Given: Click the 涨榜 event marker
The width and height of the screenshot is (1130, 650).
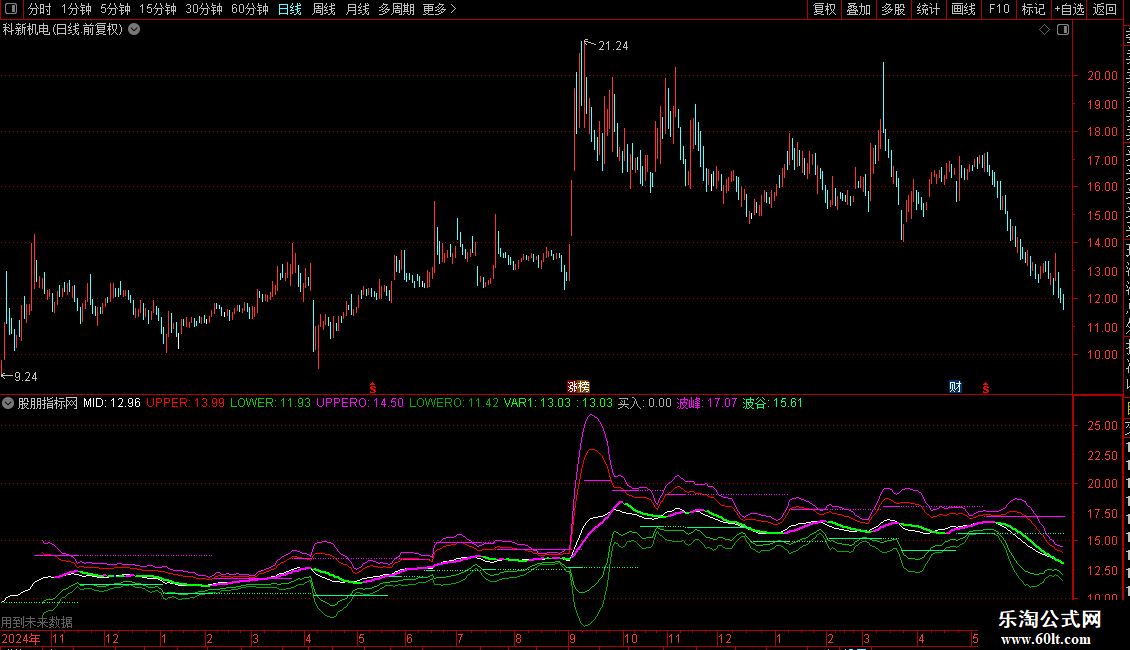Looking at the screenshot, I should click(x=578, y=387).
